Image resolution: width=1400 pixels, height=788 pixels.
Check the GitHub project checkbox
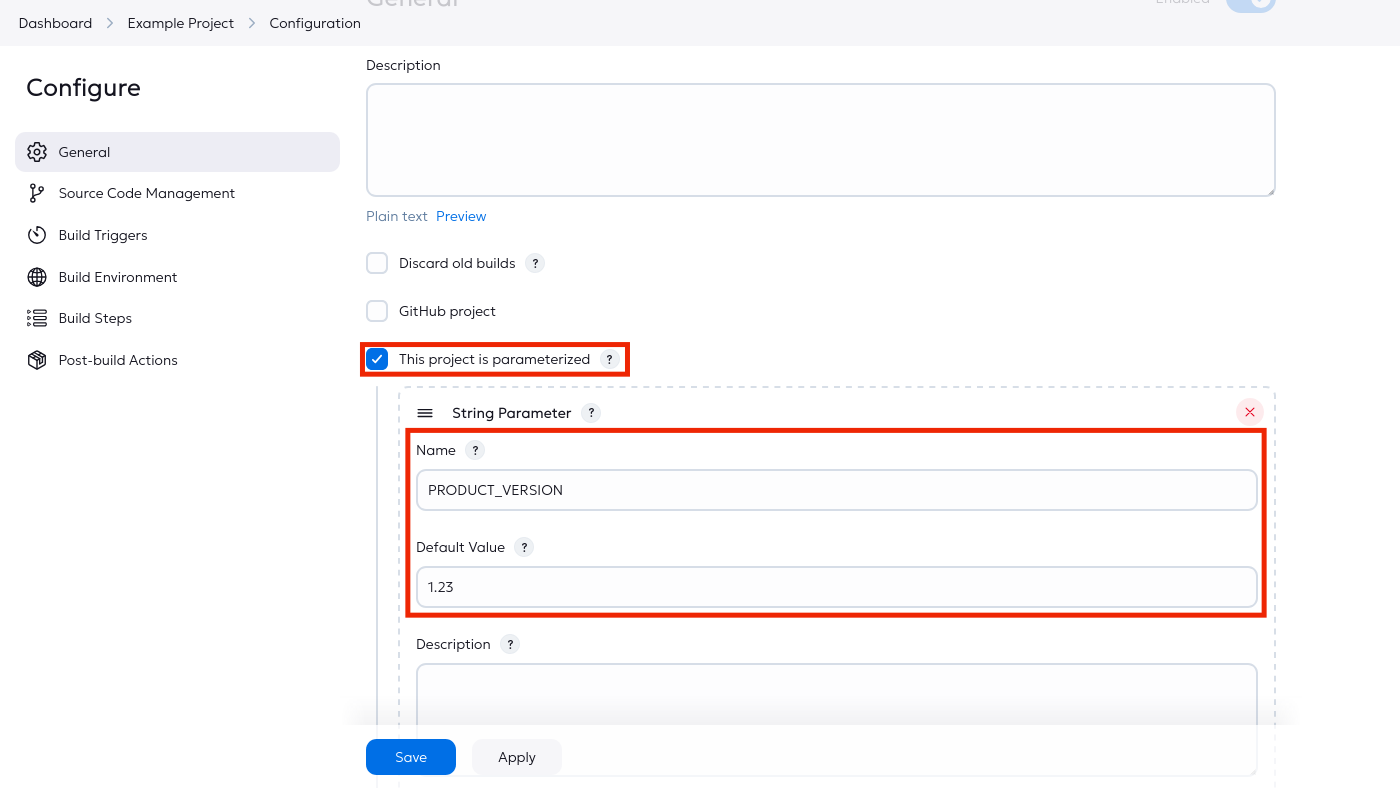377,310
